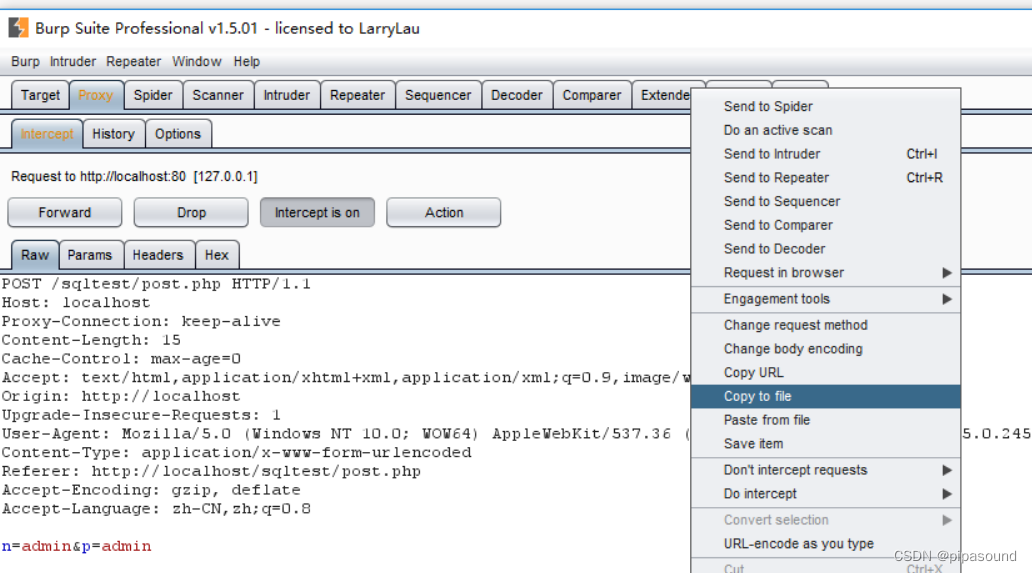This screenshot has height=573, width=1032.
Task: Switch to the Params view tab
Action: click(x=90, y=255)
